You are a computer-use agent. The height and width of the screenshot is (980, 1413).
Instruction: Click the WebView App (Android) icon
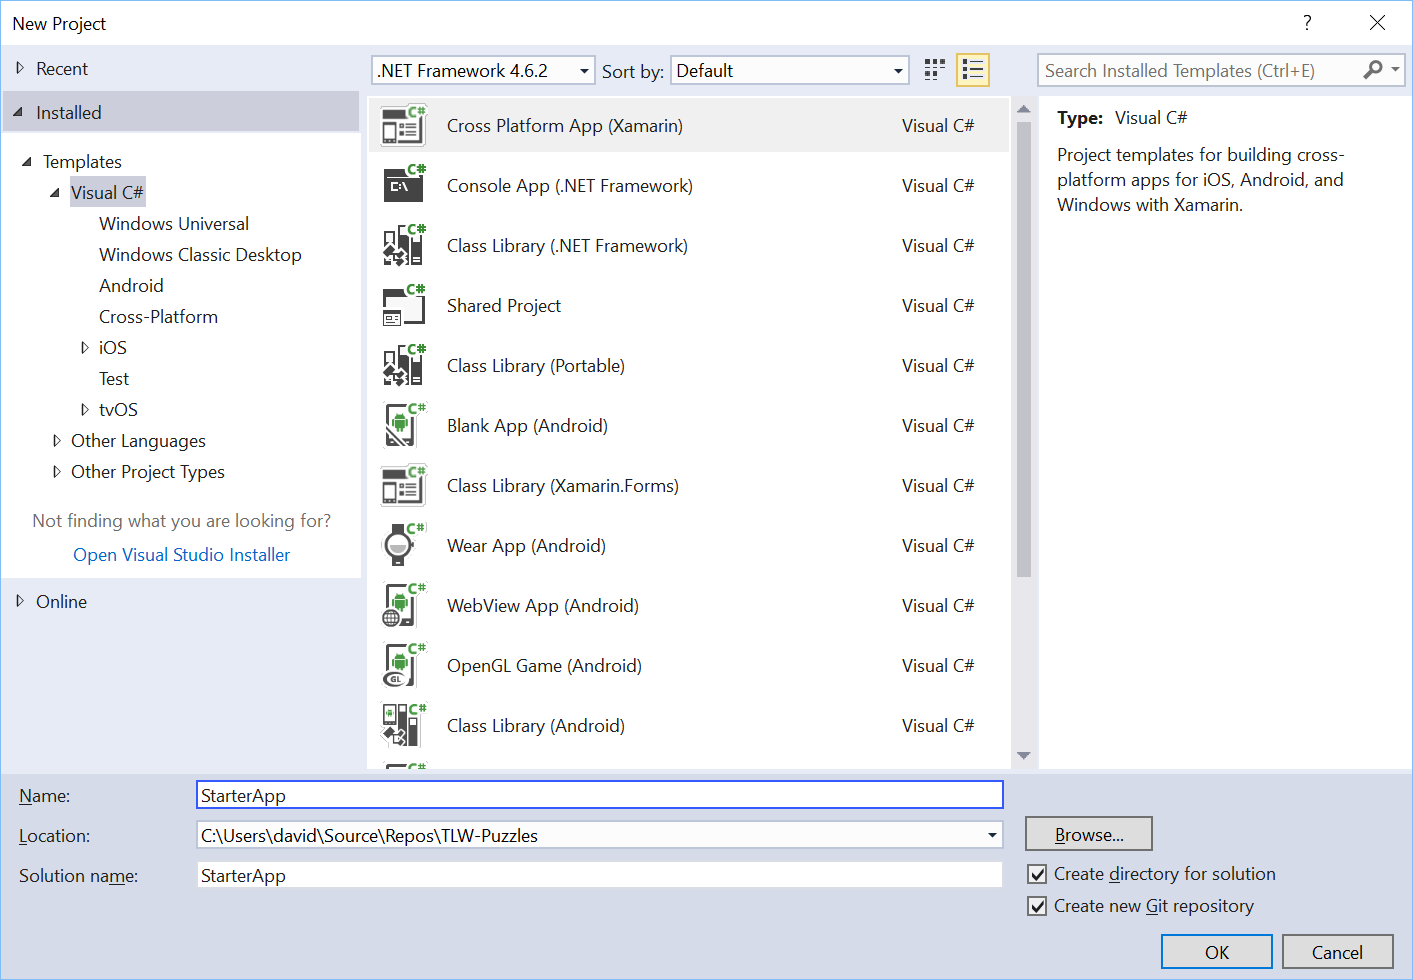(x=404, y=606)
